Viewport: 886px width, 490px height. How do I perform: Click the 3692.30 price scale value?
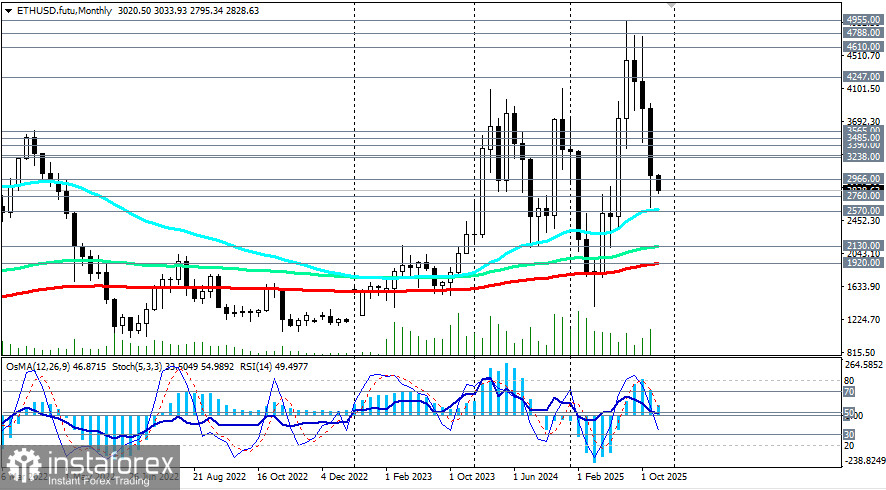pos(864,122)
